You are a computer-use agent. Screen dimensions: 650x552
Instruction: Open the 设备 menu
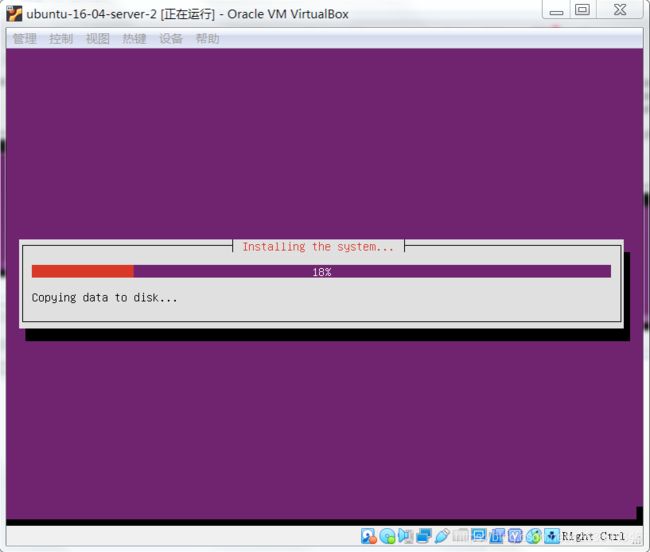(171, 39)
